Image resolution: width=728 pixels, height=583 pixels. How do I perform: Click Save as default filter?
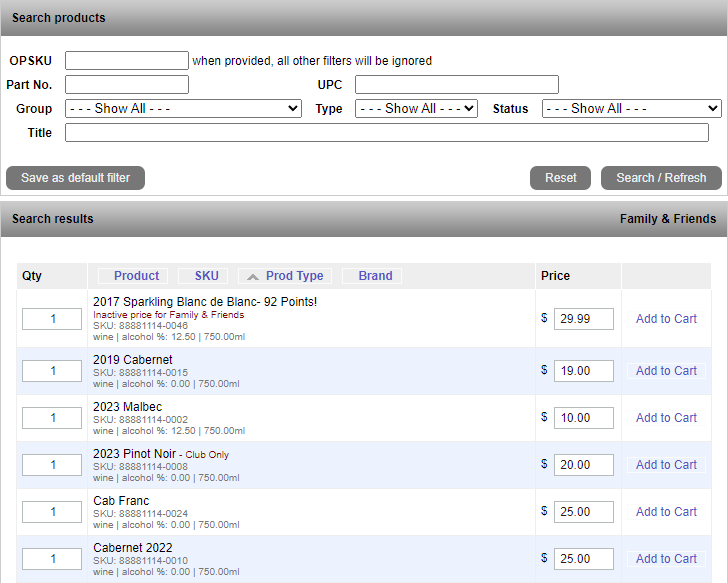pyautogui.click(x=75, y=178)
